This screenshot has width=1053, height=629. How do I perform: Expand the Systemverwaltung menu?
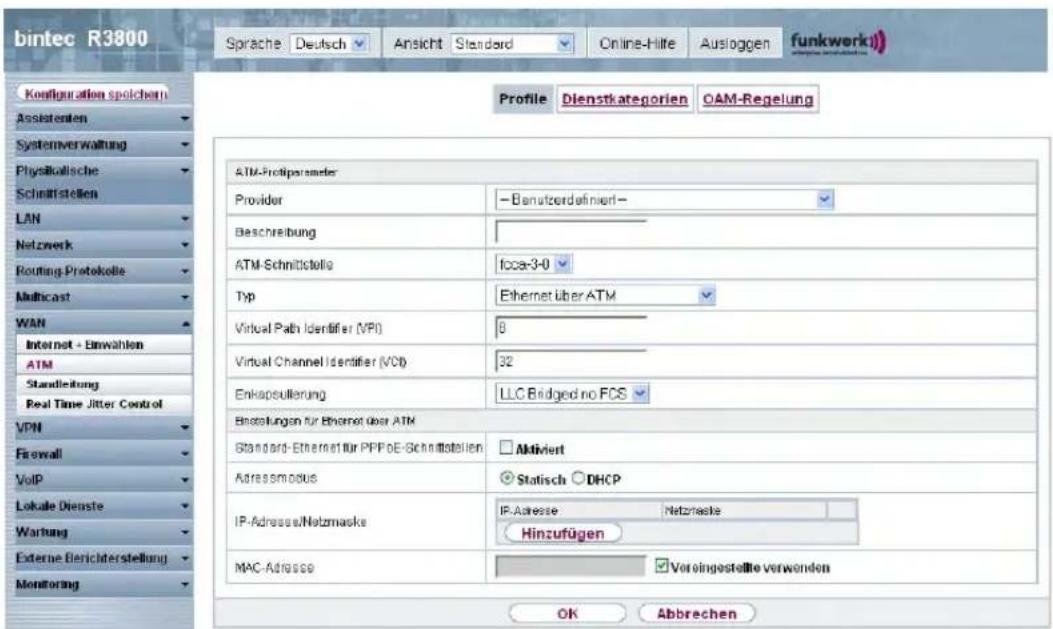(x=99, y=144)
